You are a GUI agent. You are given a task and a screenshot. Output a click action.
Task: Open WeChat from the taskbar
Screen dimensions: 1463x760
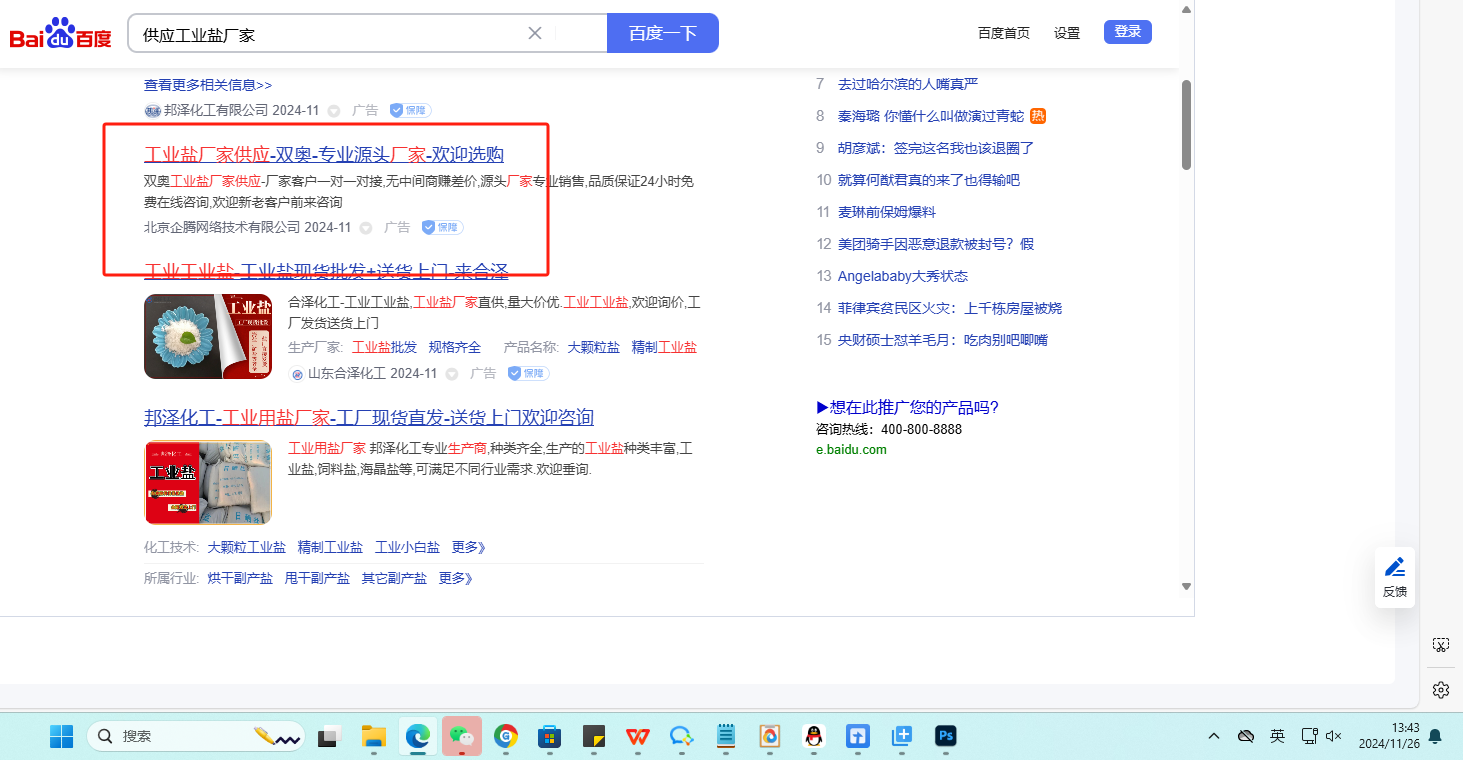tap(461, 736)
